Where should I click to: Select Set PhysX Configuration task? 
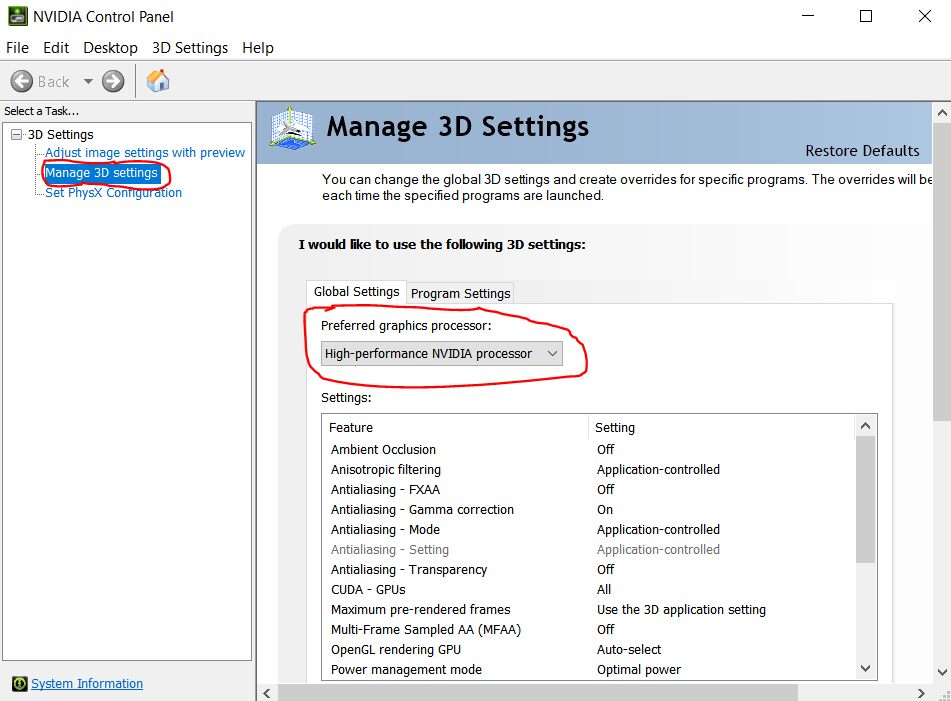click(113, 193)
